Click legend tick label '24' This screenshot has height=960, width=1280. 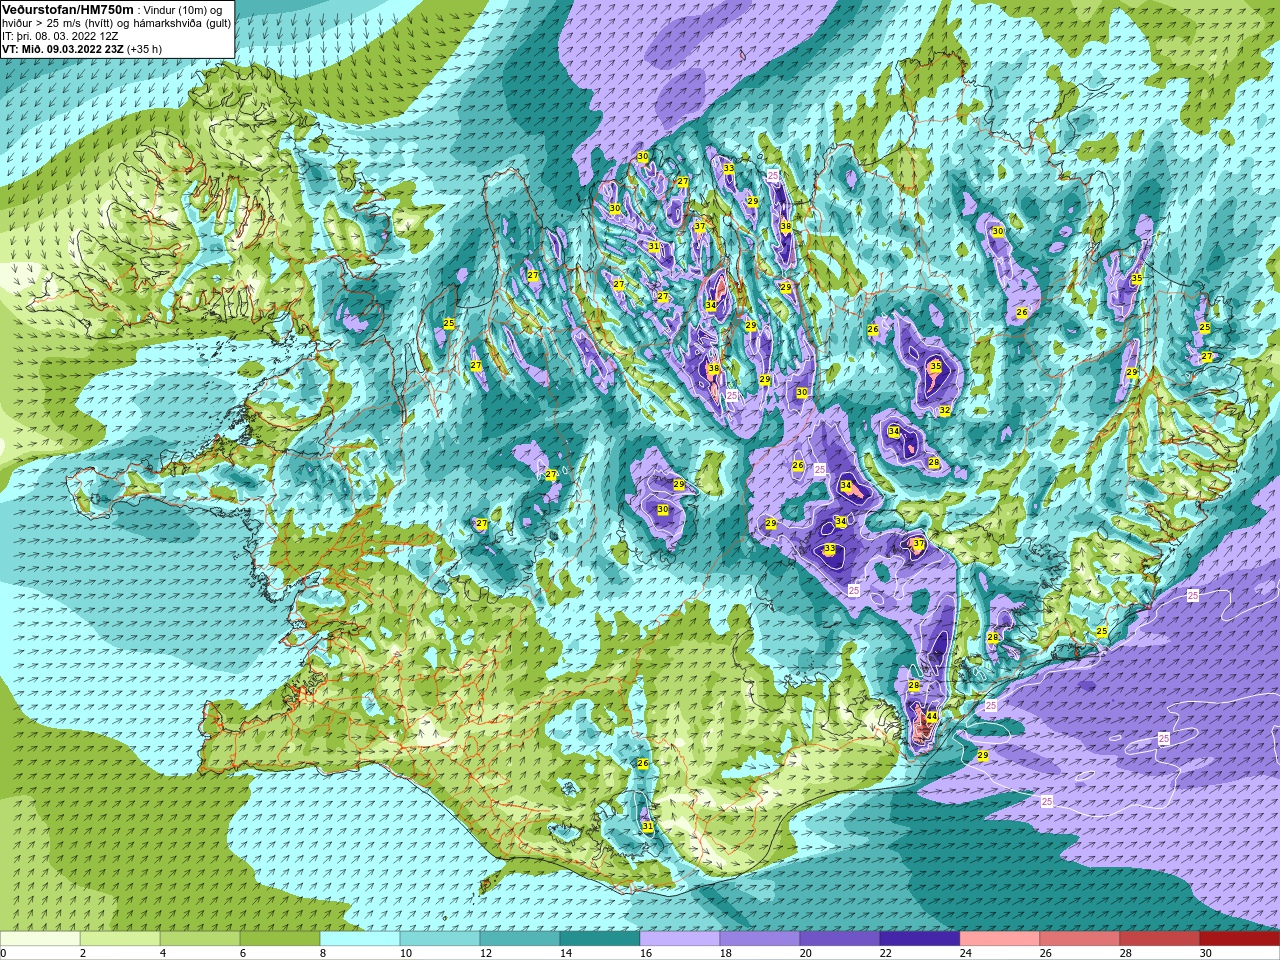click(x=965, y=953)
